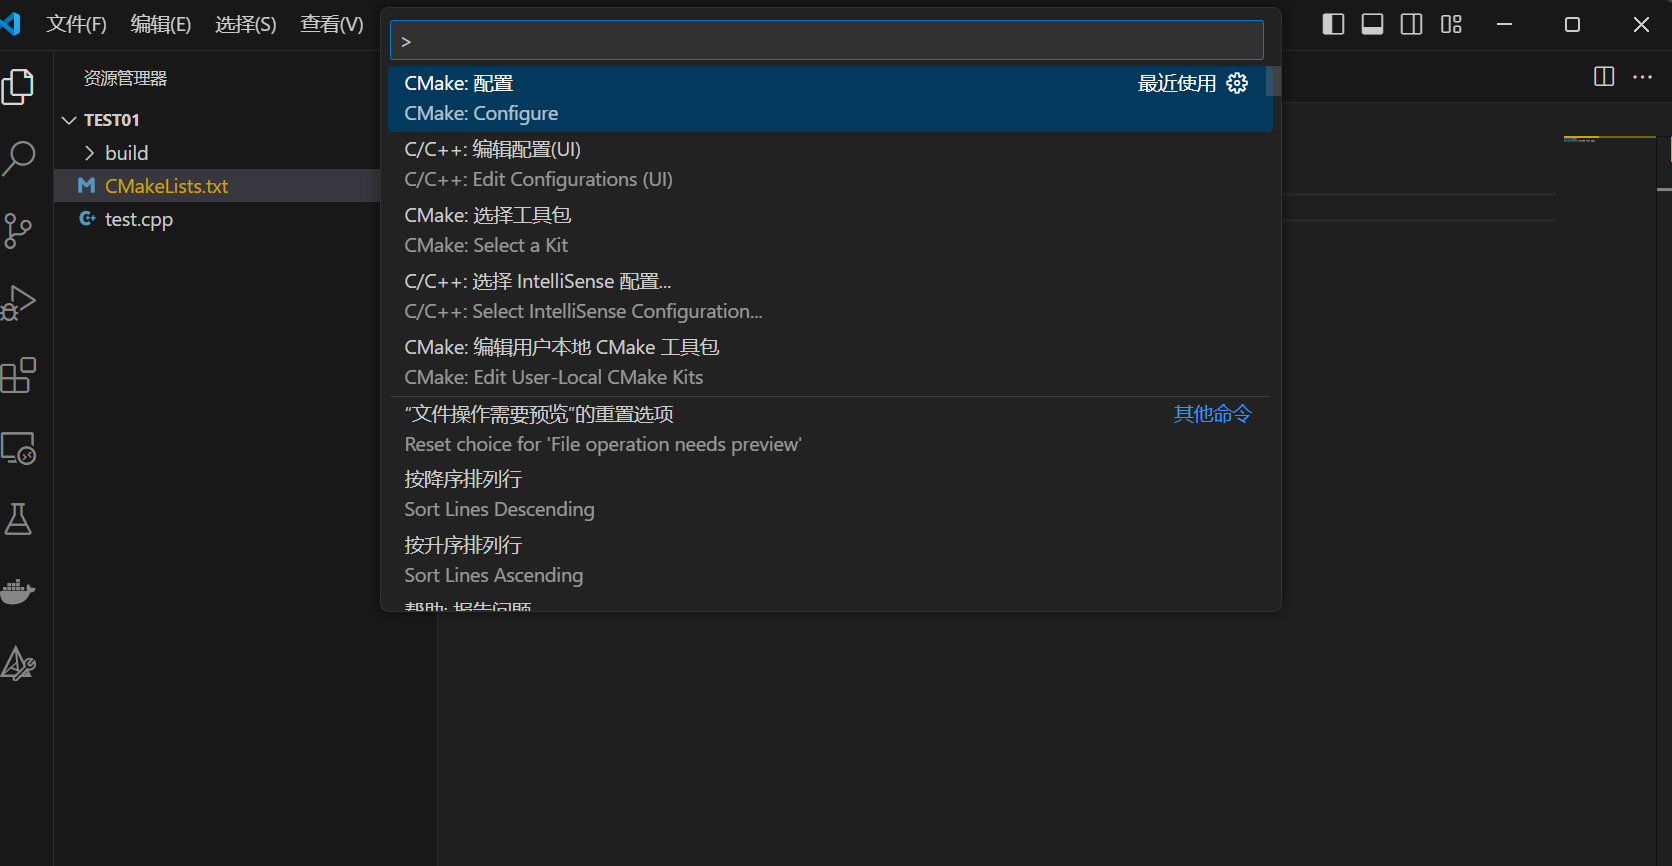Image resolution: width=1672 pixels, height=866 pixels.
Task: Open Customize Layout icon
Action: [1451, 24]
